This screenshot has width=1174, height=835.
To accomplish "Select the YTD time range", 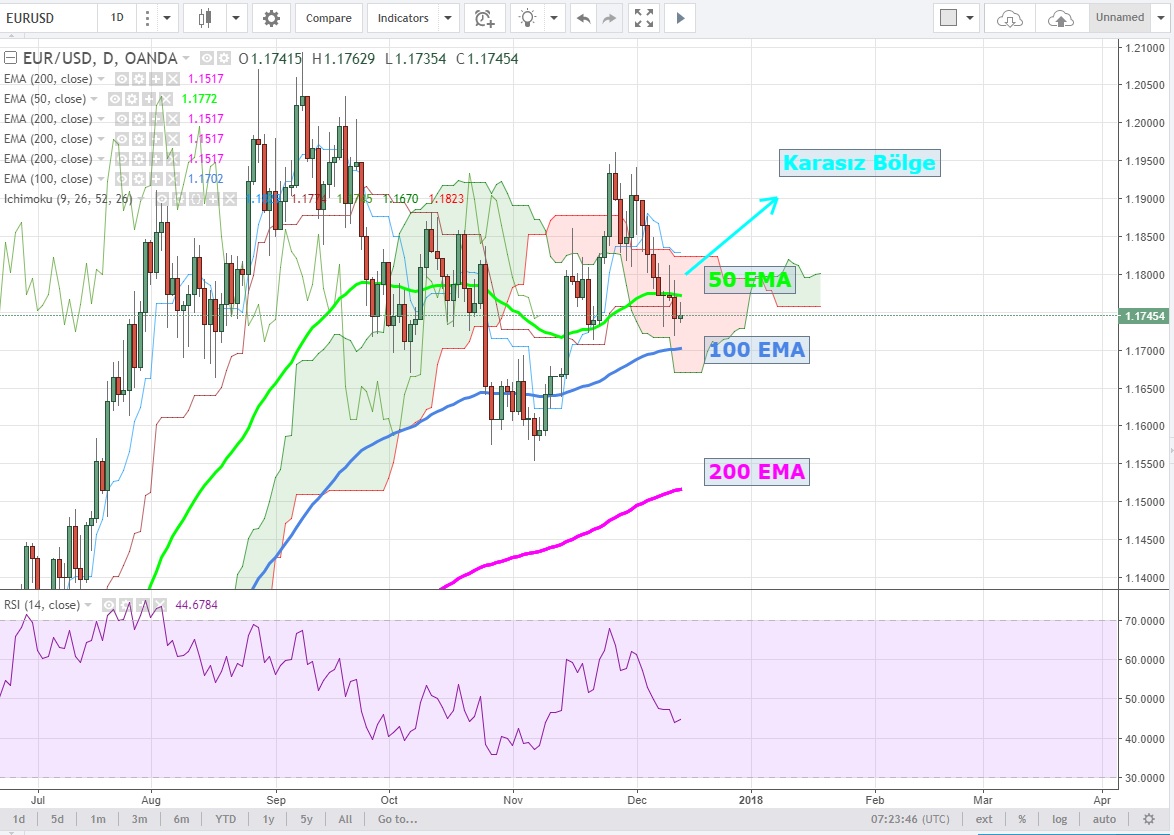I will pos(225,819).
